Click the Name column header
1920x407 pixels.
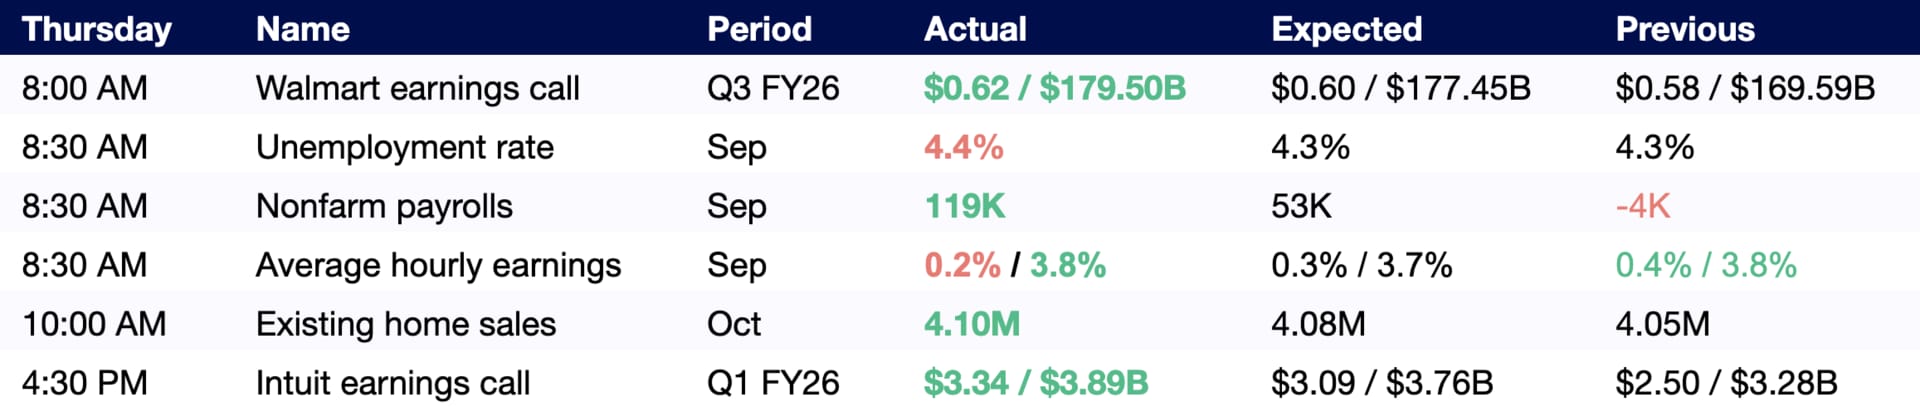click(303, 29)
